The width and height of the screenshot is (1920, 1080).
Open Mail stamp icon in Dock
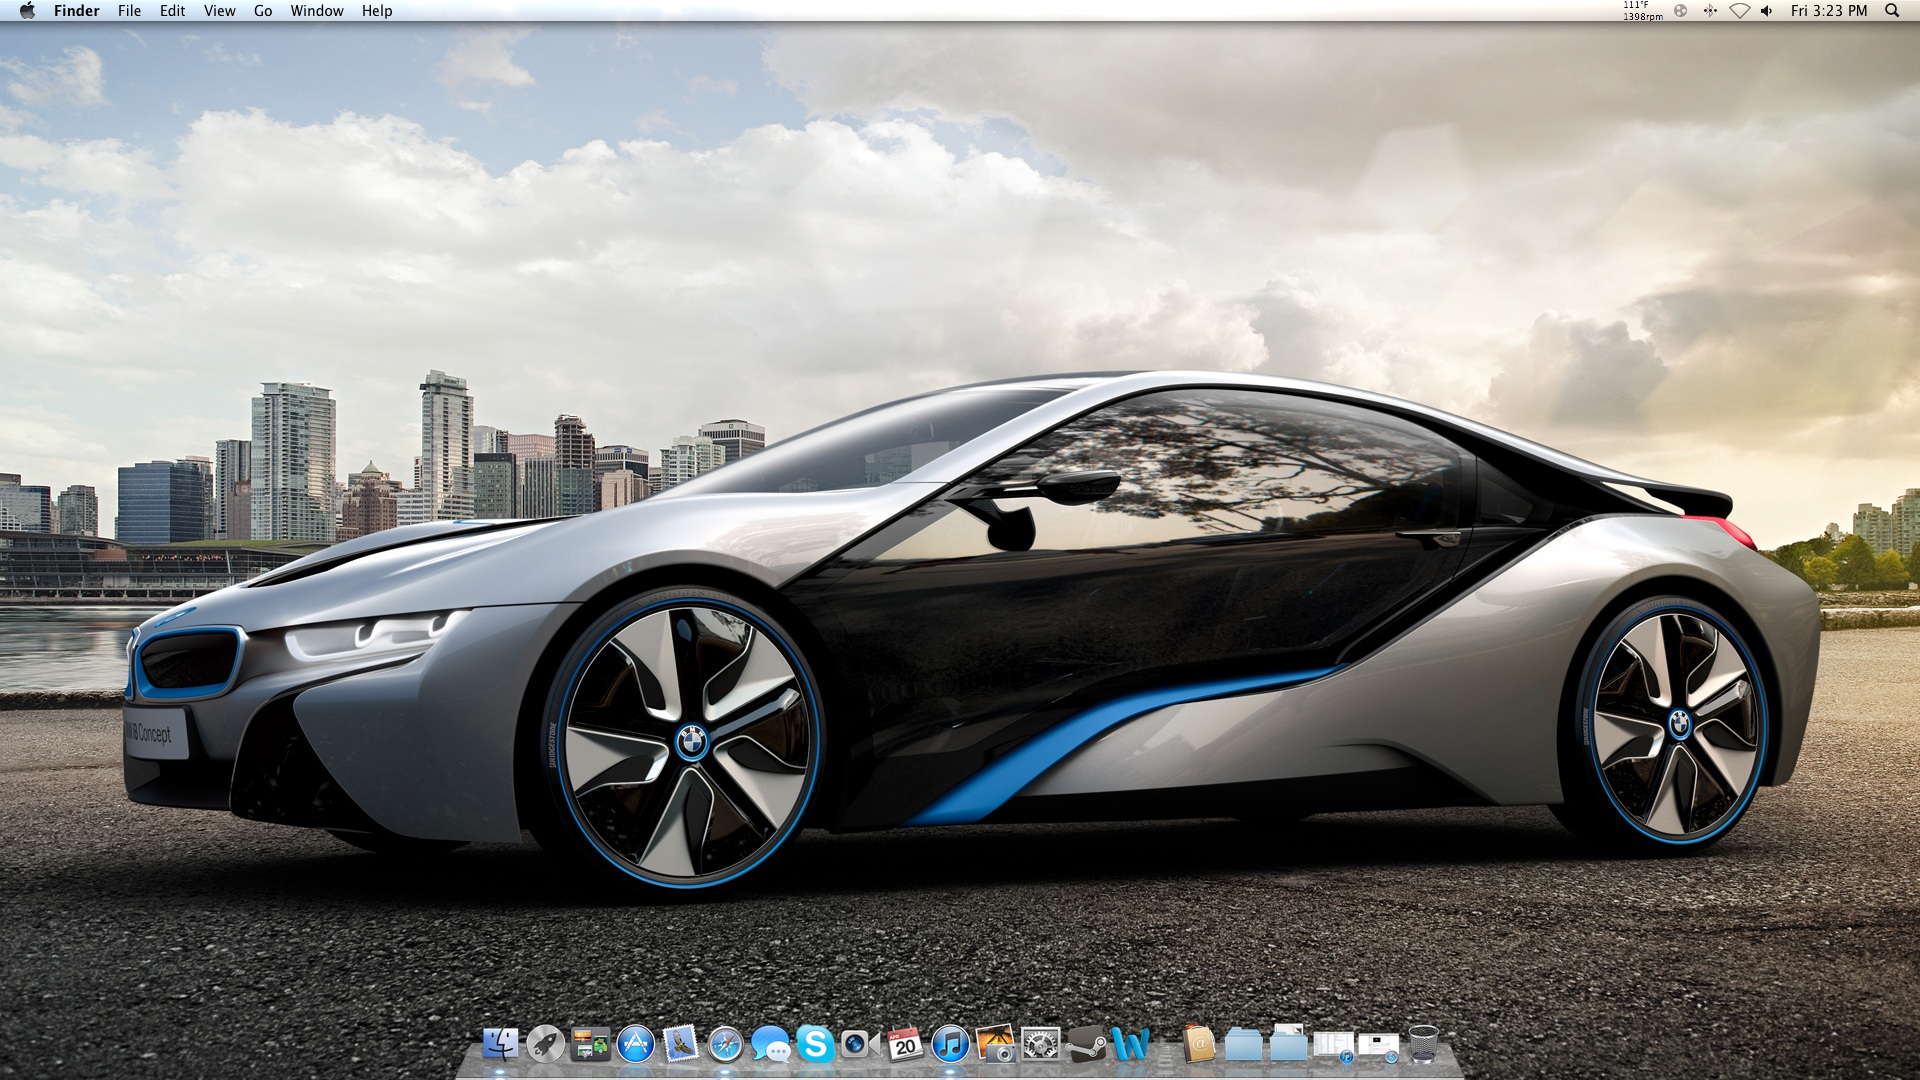pos(681,1044)
